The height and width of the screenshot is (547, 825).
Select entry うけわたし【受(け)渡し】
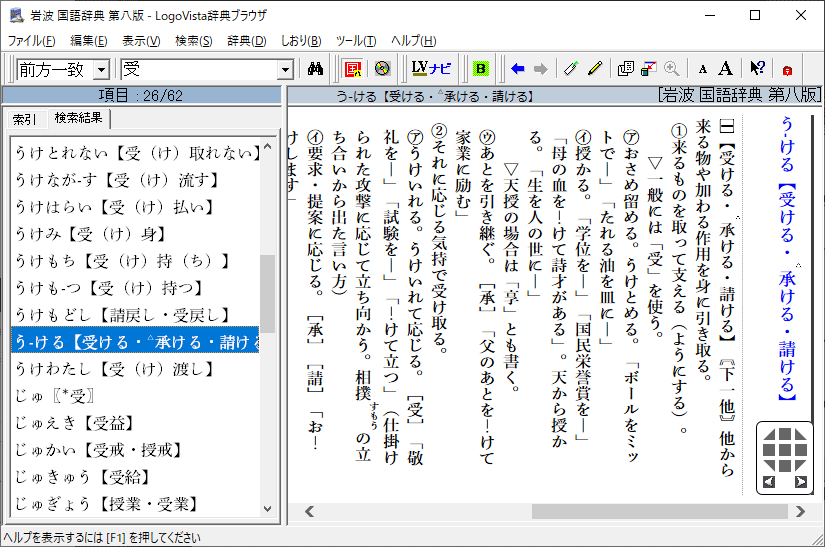pos(136,369)
